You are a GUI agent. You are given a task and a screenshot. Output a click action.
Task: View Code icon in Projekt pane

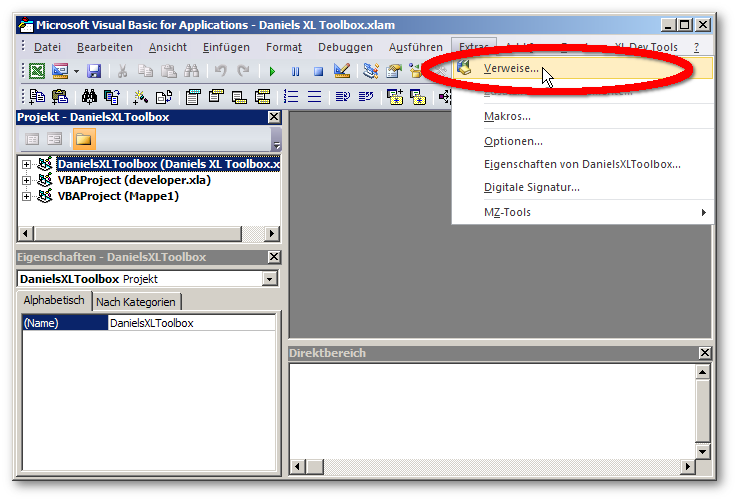[x=32, y=139]
